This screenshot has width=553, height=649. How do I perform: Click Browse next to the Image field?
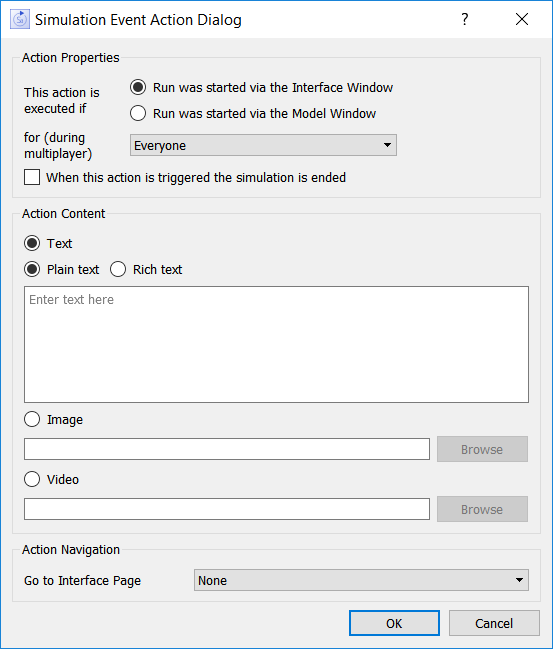pyautogui.click(x=482, y=449)
